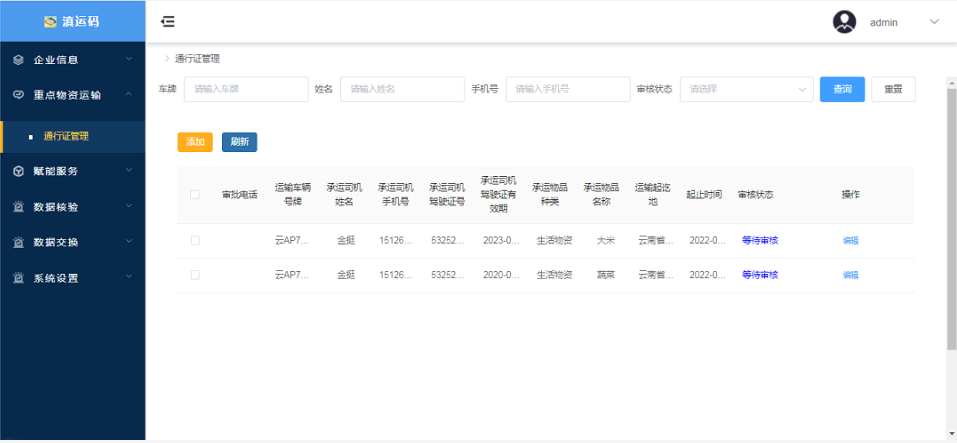Expand the 企业信息 menu chevron
The width and height of the screenshot is (957, 443).
coord(128,60)
